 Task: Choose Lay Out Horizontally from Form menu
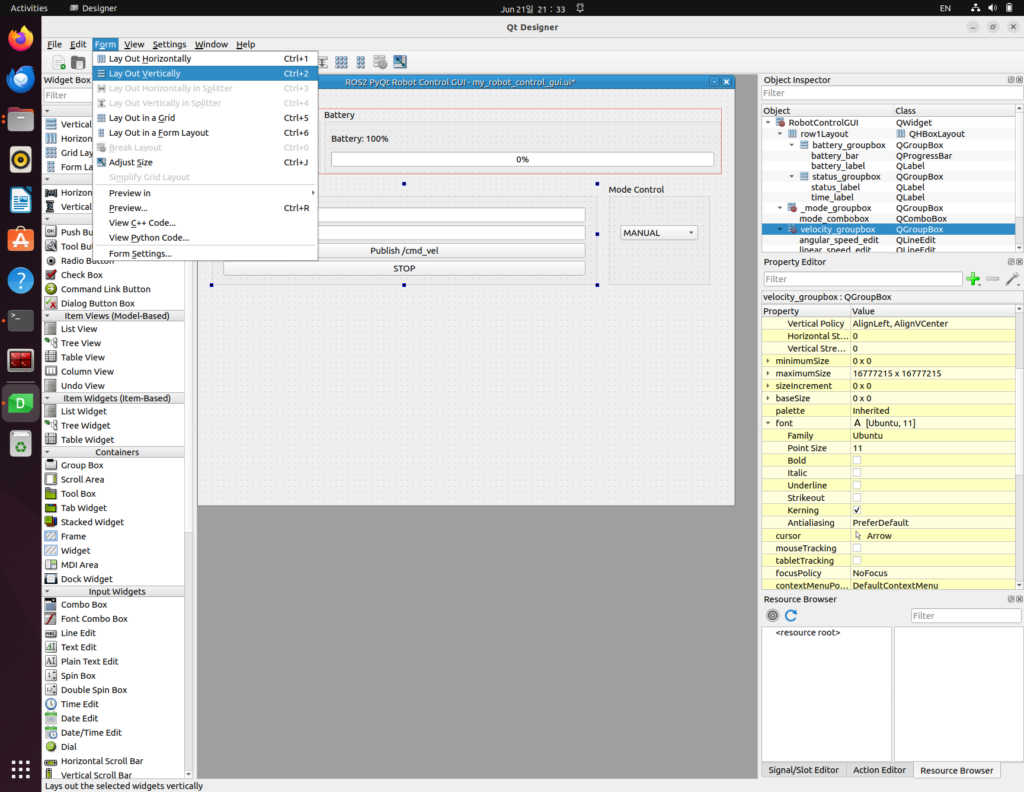pos(205,58)
